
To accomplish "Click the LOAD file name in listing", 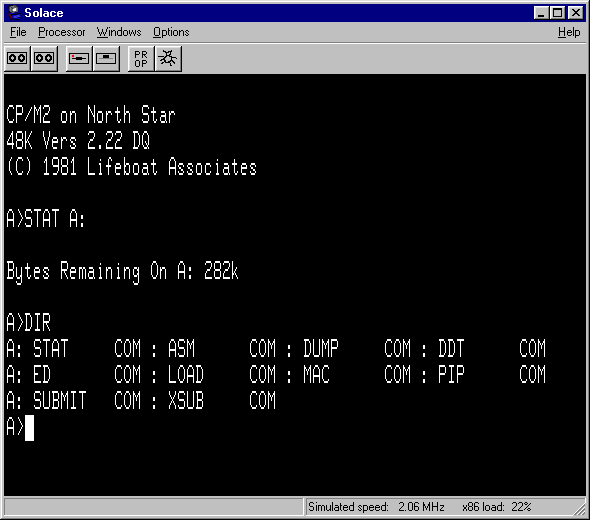I will pos(186,374).
